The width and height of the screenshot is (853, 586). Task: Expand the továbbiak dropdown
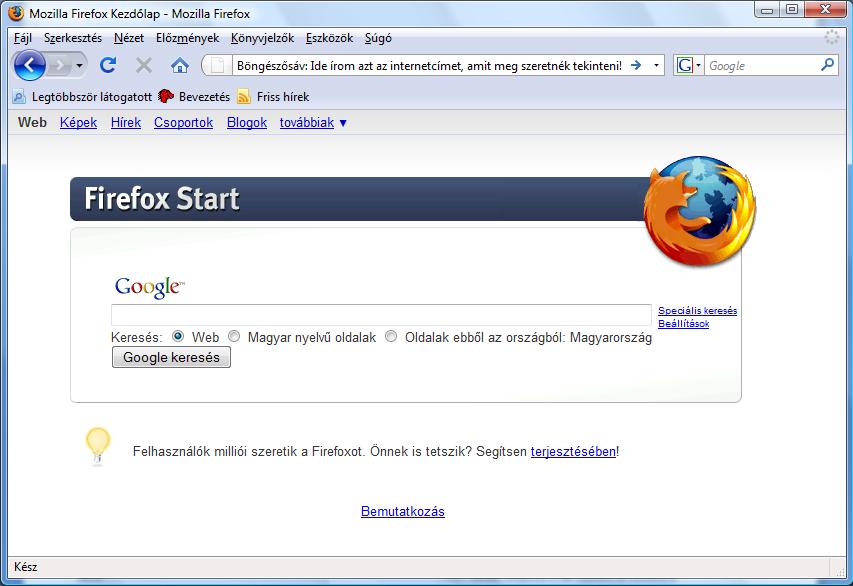313,122
